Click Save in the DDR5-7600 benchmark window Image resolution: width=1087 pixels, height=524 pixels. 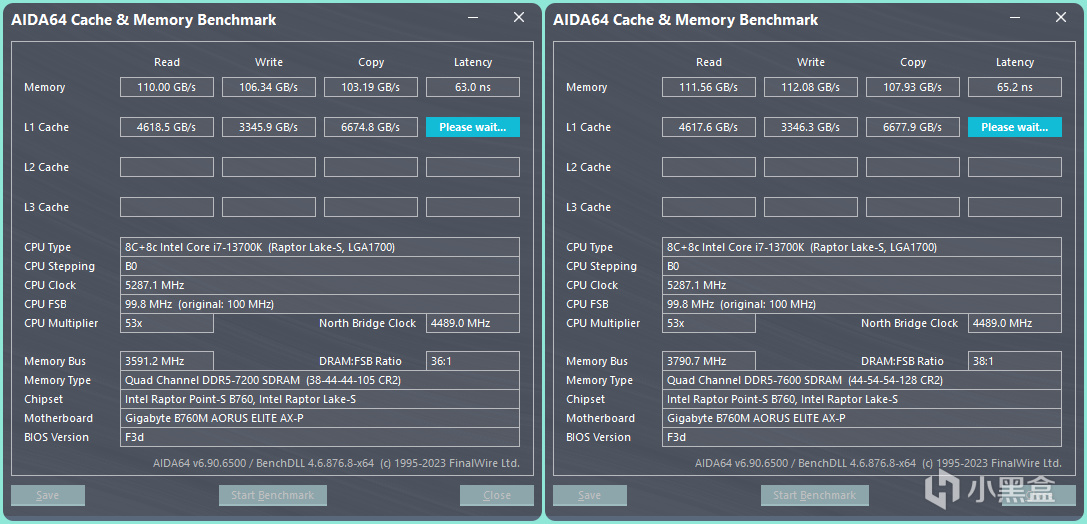[x=590, y=495]
